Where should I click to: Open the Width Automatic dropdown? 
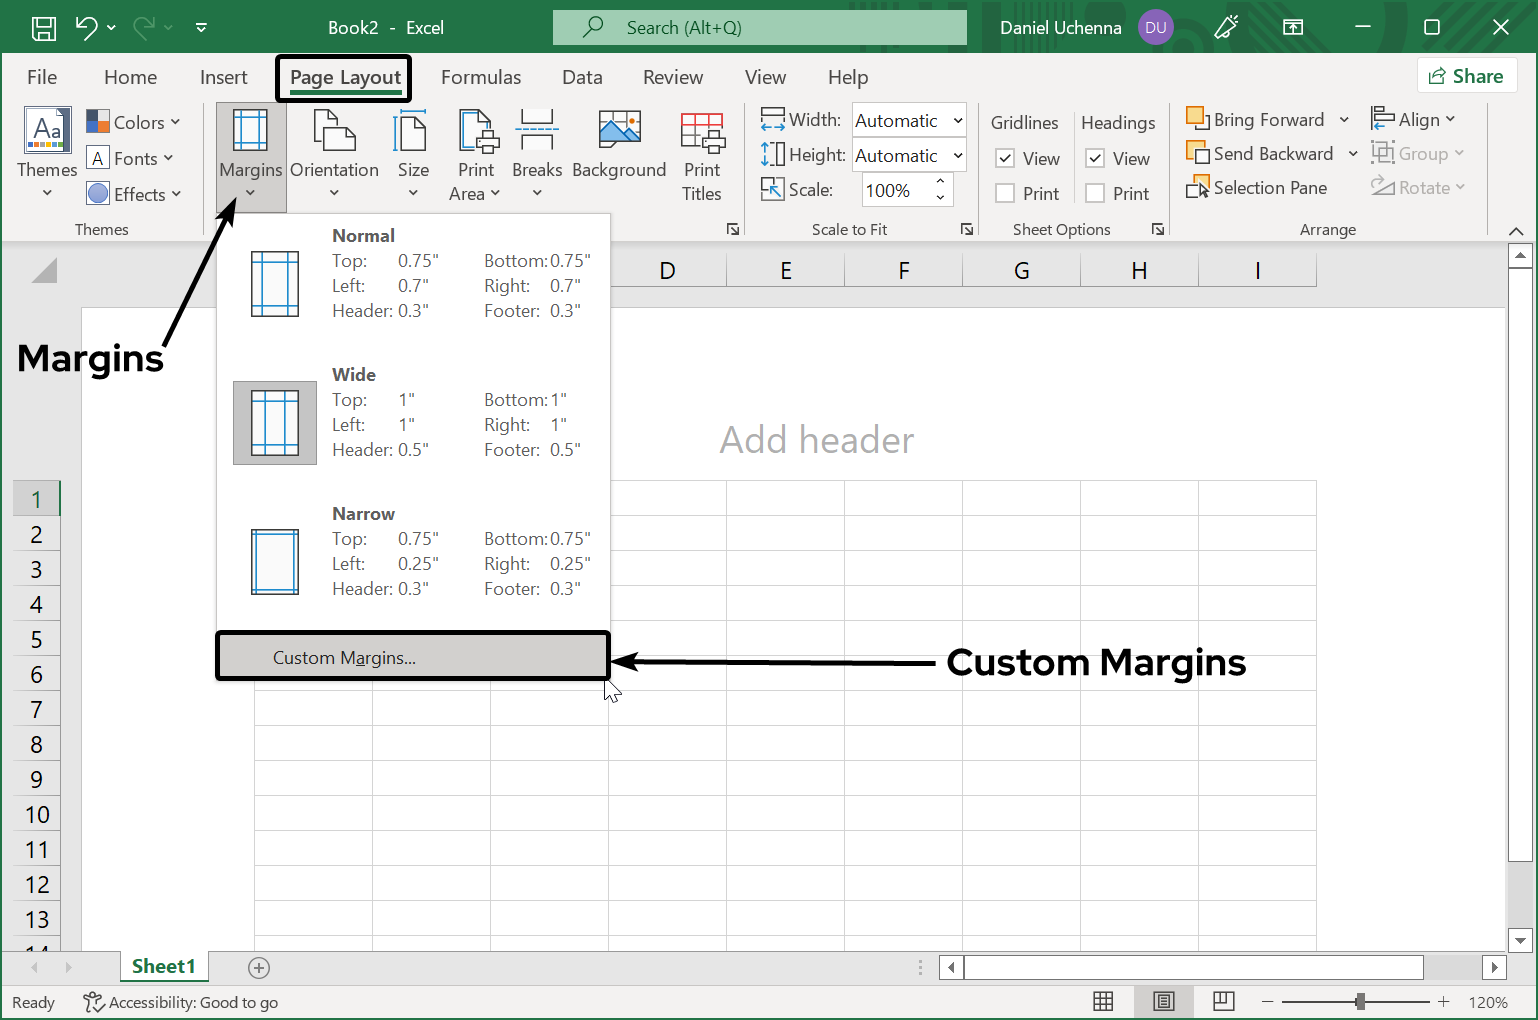[954, 120]
